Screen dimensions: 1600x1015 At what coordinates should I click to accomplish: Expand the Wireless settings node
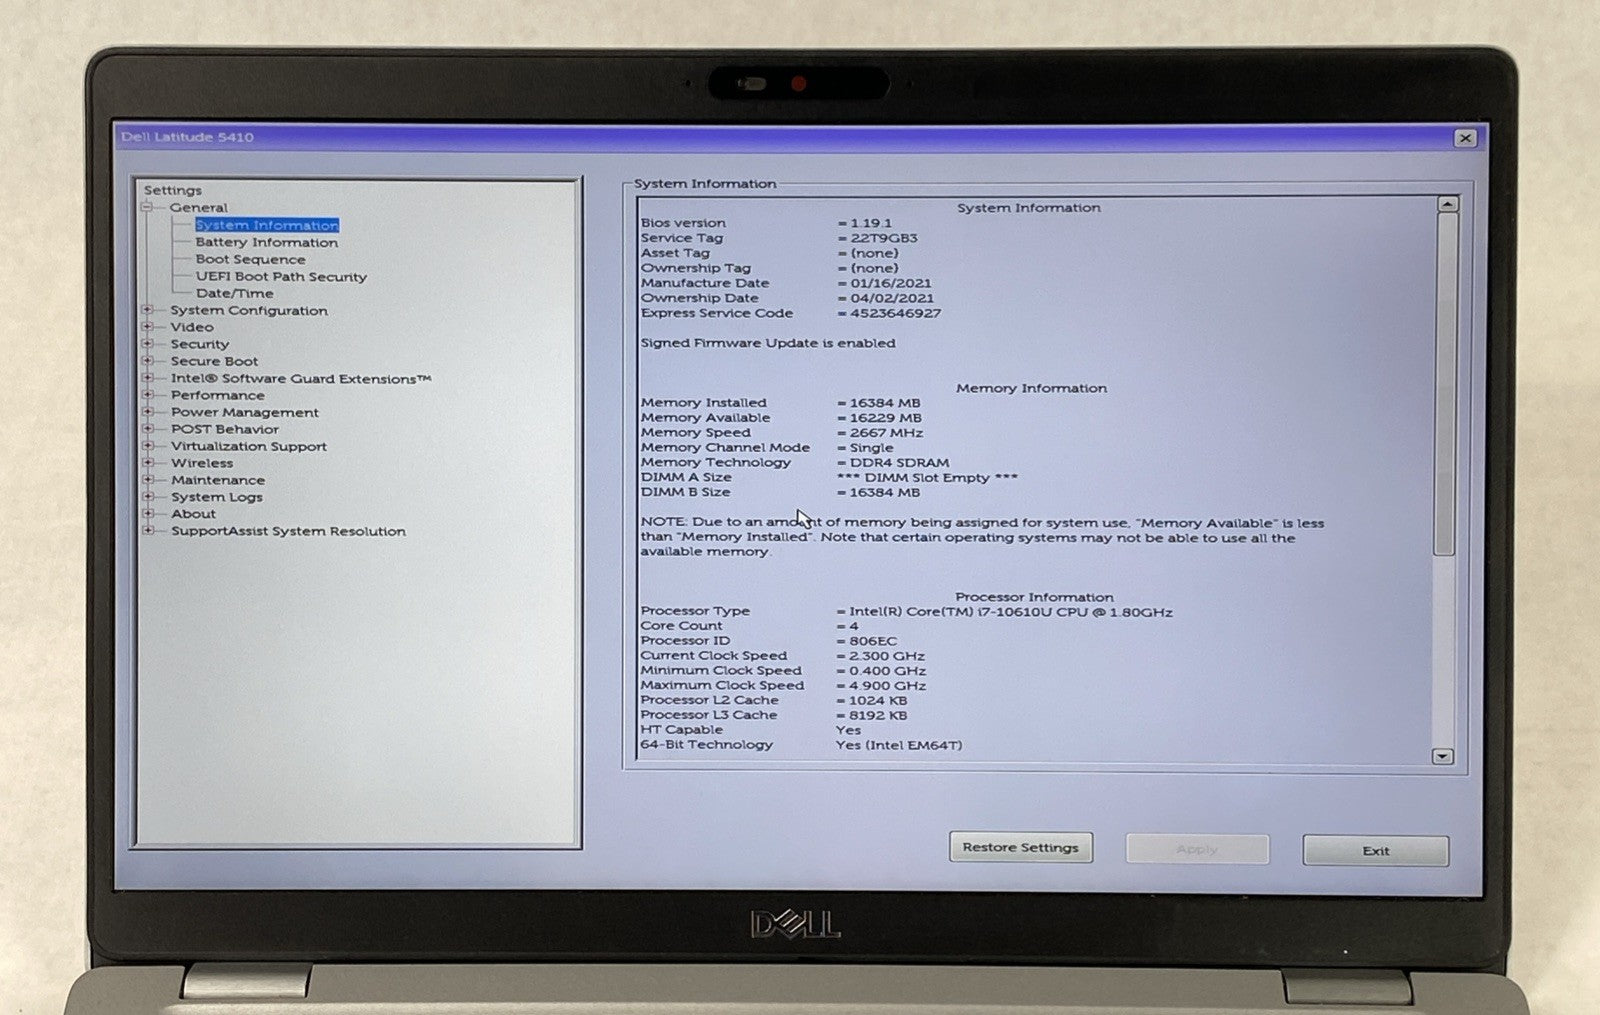click(147, 463)
